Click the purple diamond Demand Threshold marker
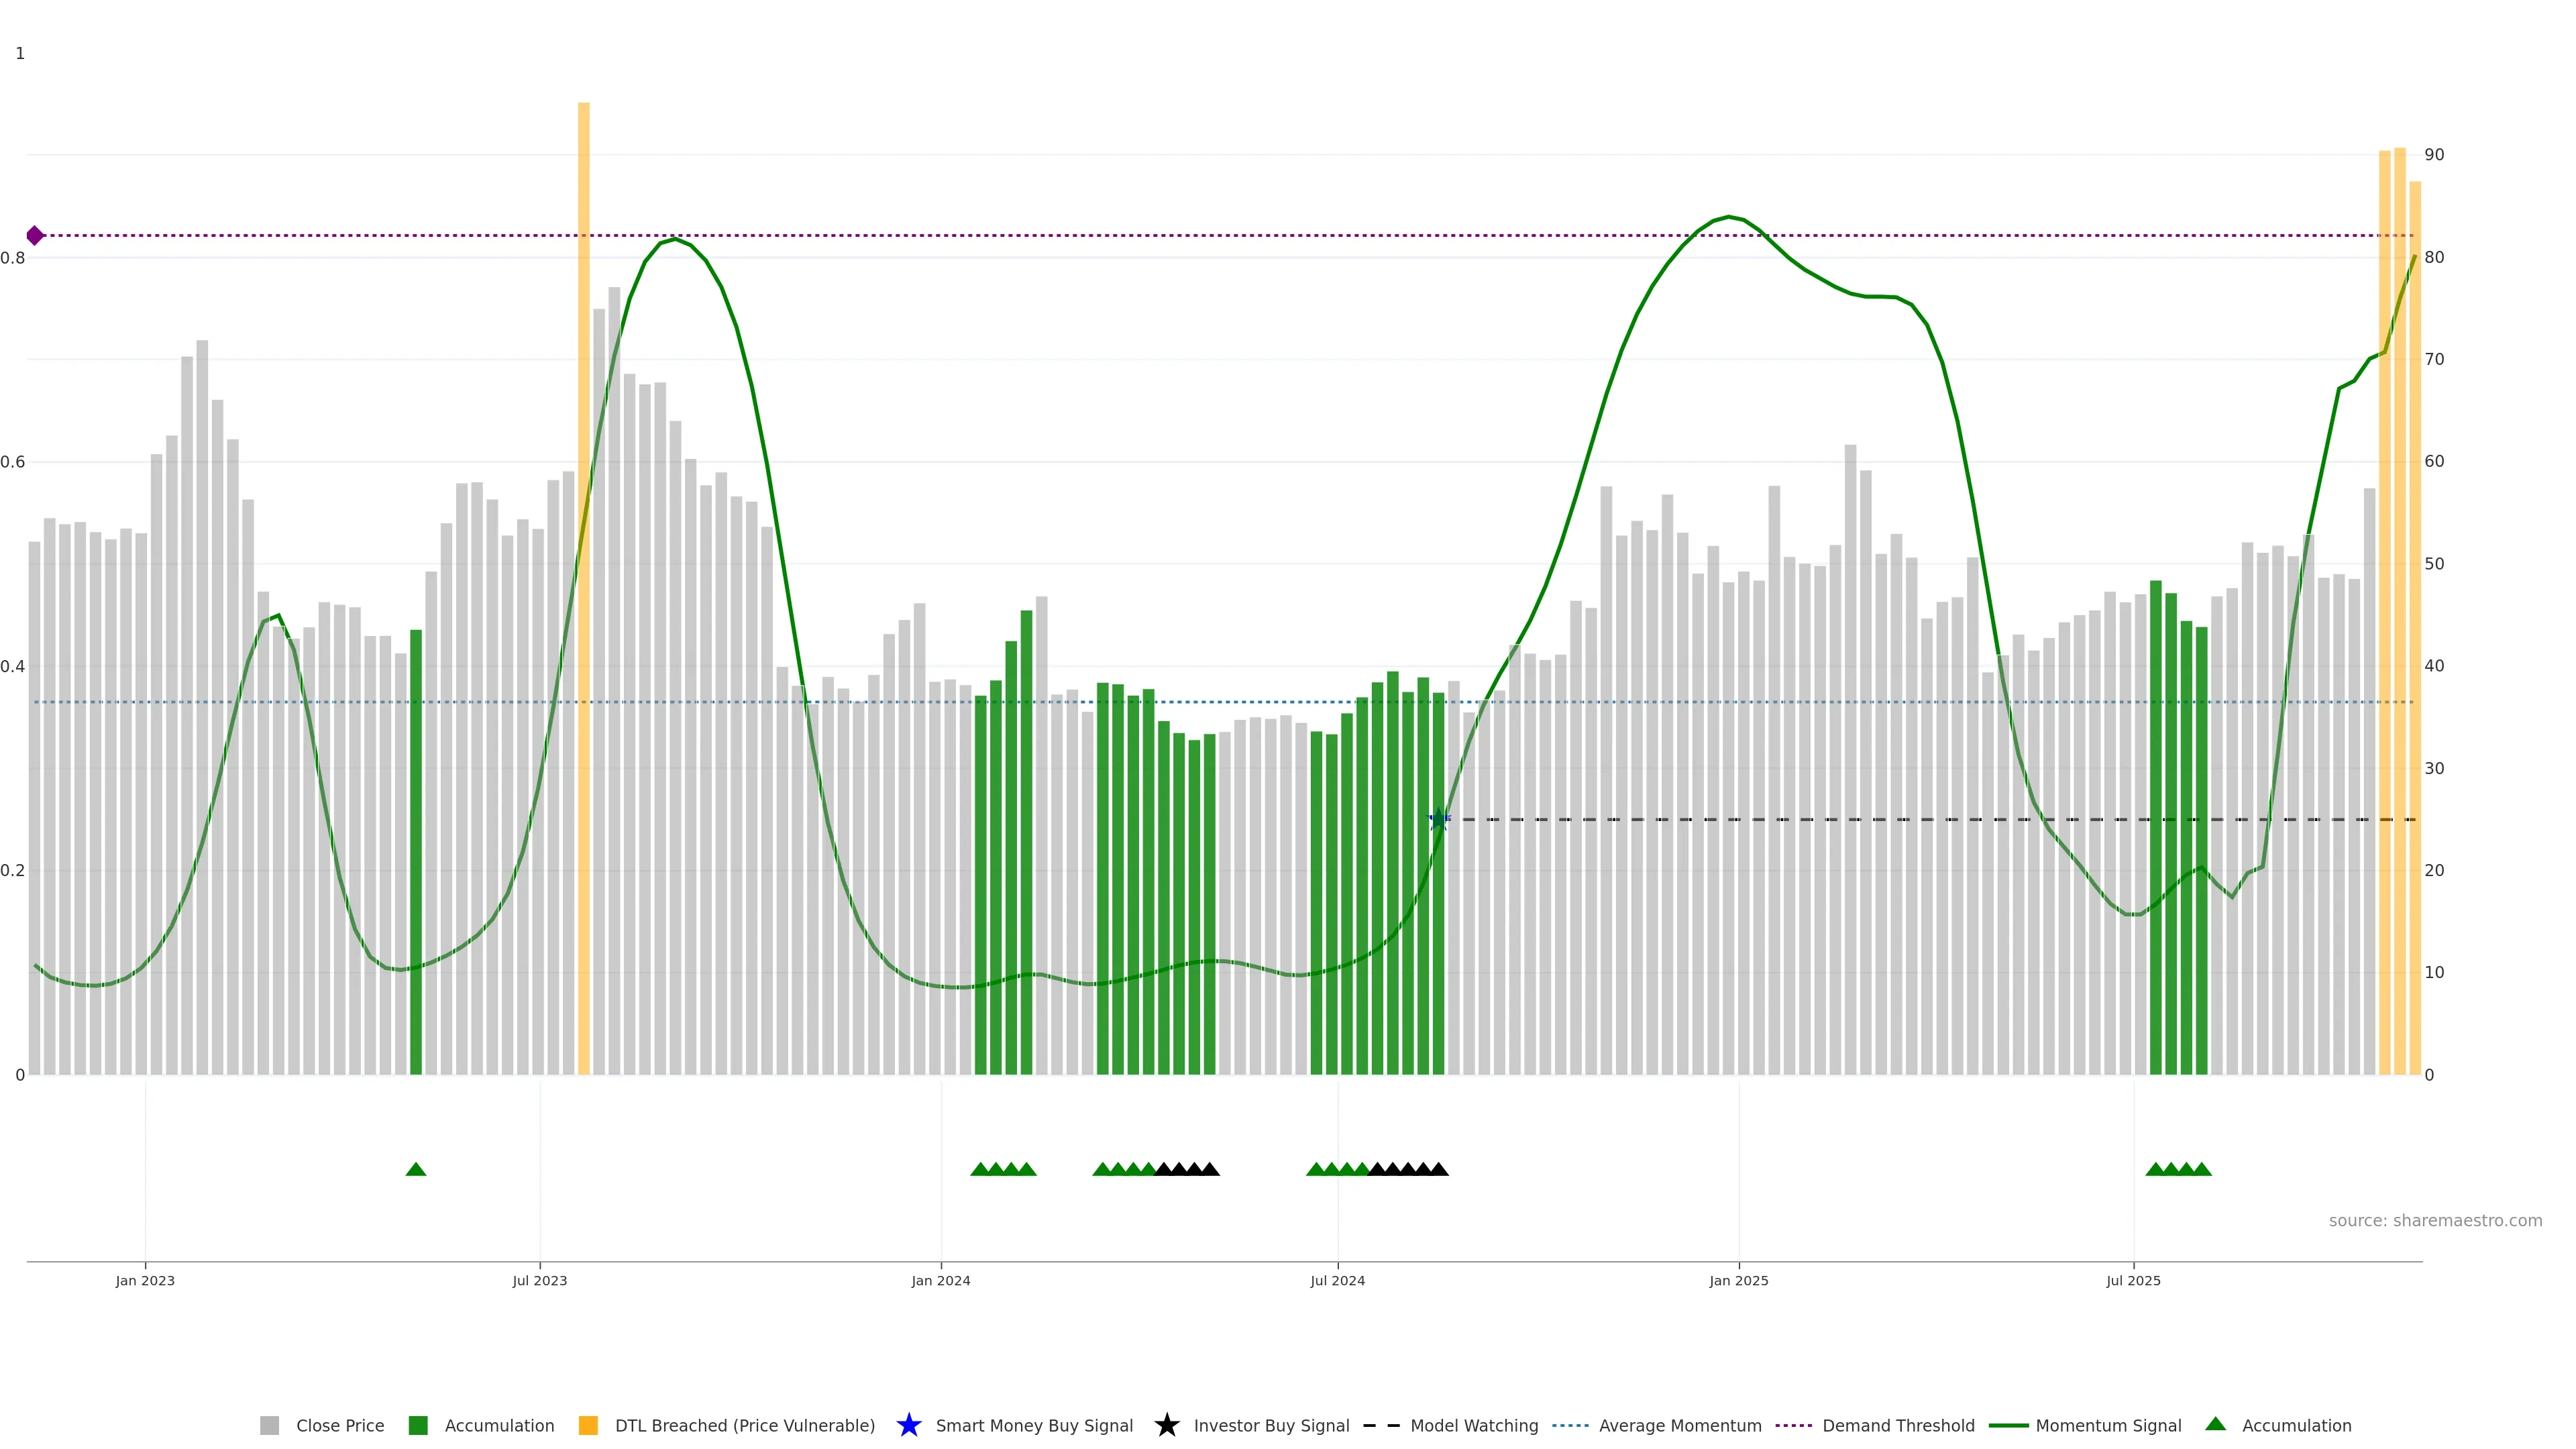Screen dimensions: 2576x1449 [x=35, y=236]
